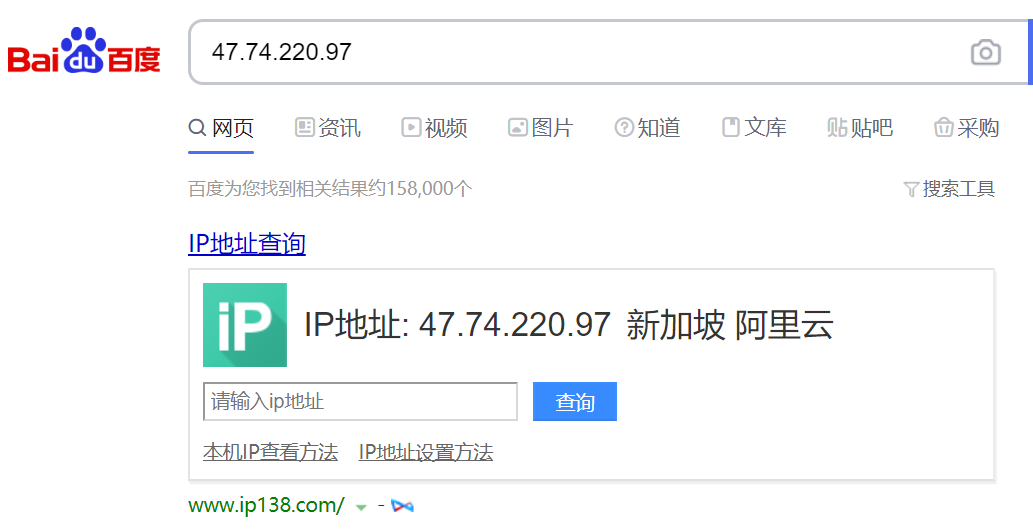Select the 网页 tab
Viewport: 1033px width, 529px height.
coord(221,128)
